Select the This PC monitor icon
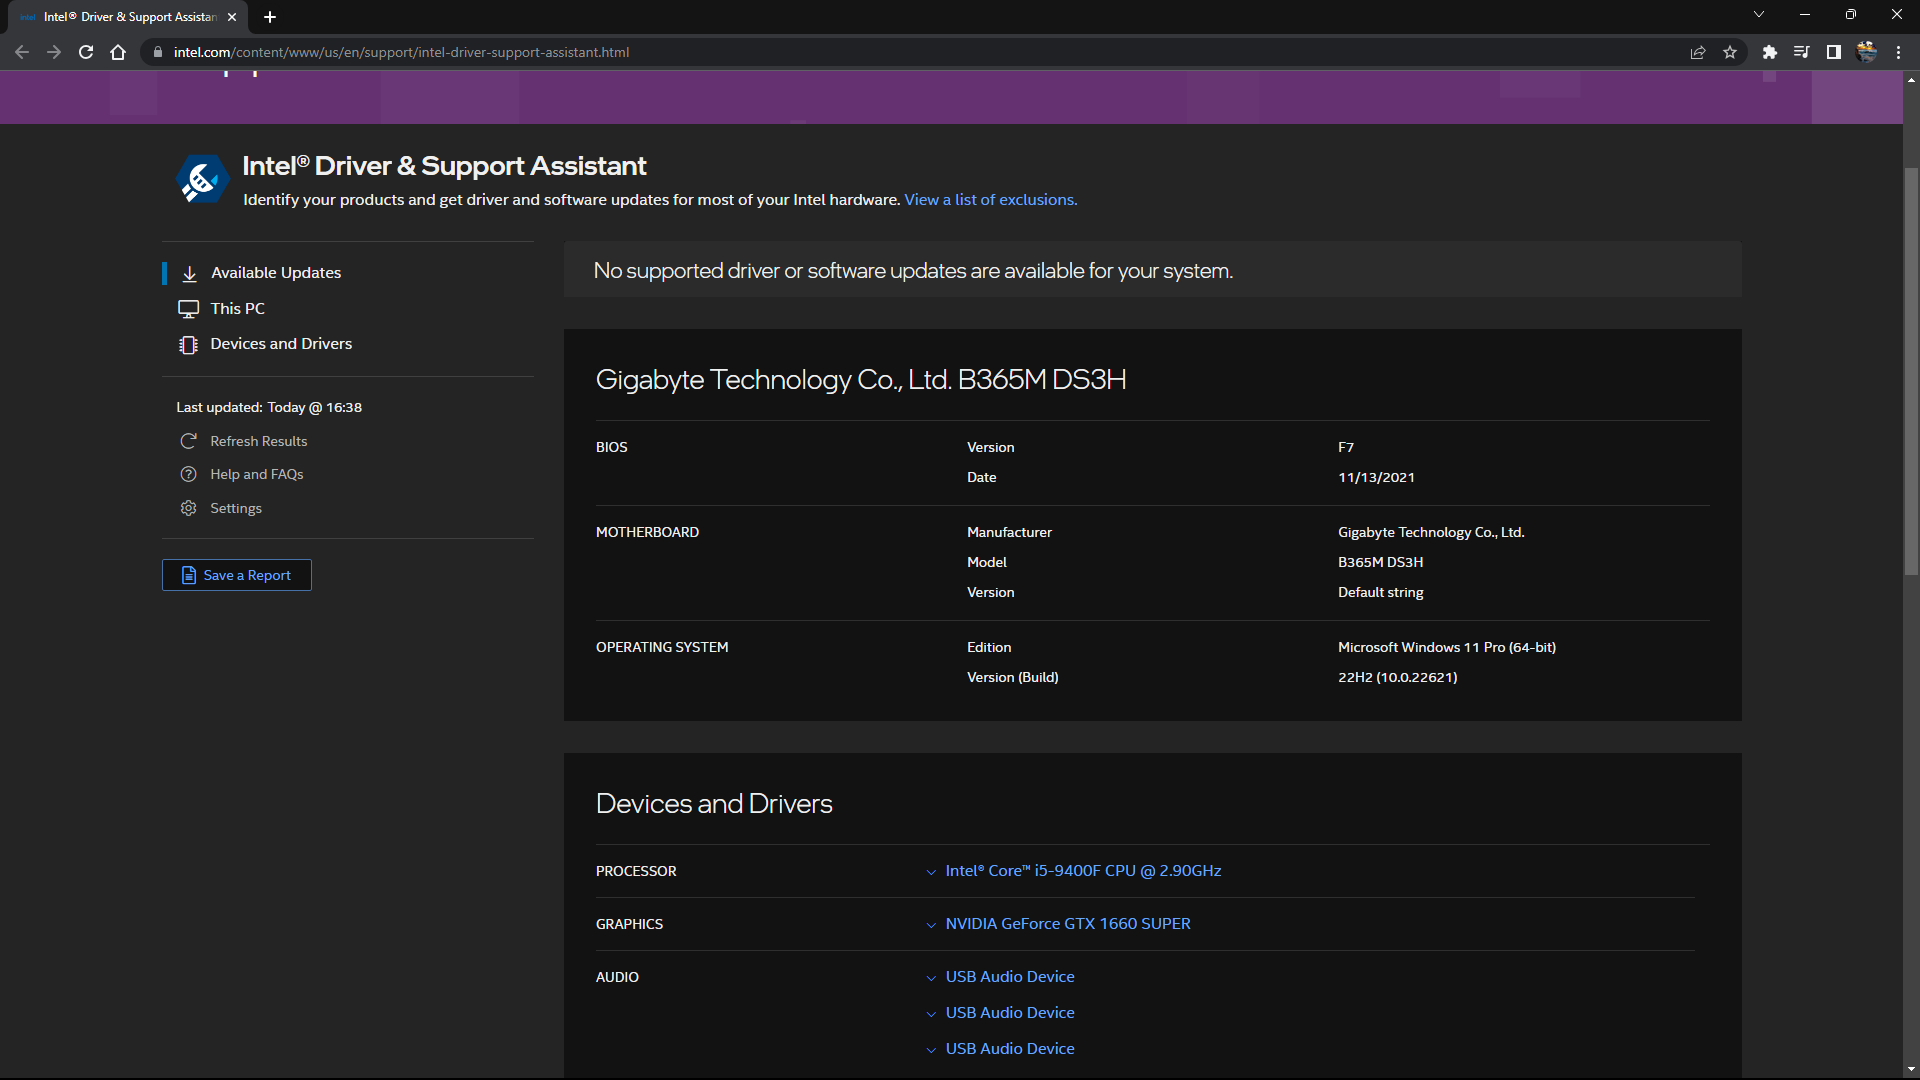This screenshot has width=1920, height=1080. pyautogui.click(x=188, y=308)
